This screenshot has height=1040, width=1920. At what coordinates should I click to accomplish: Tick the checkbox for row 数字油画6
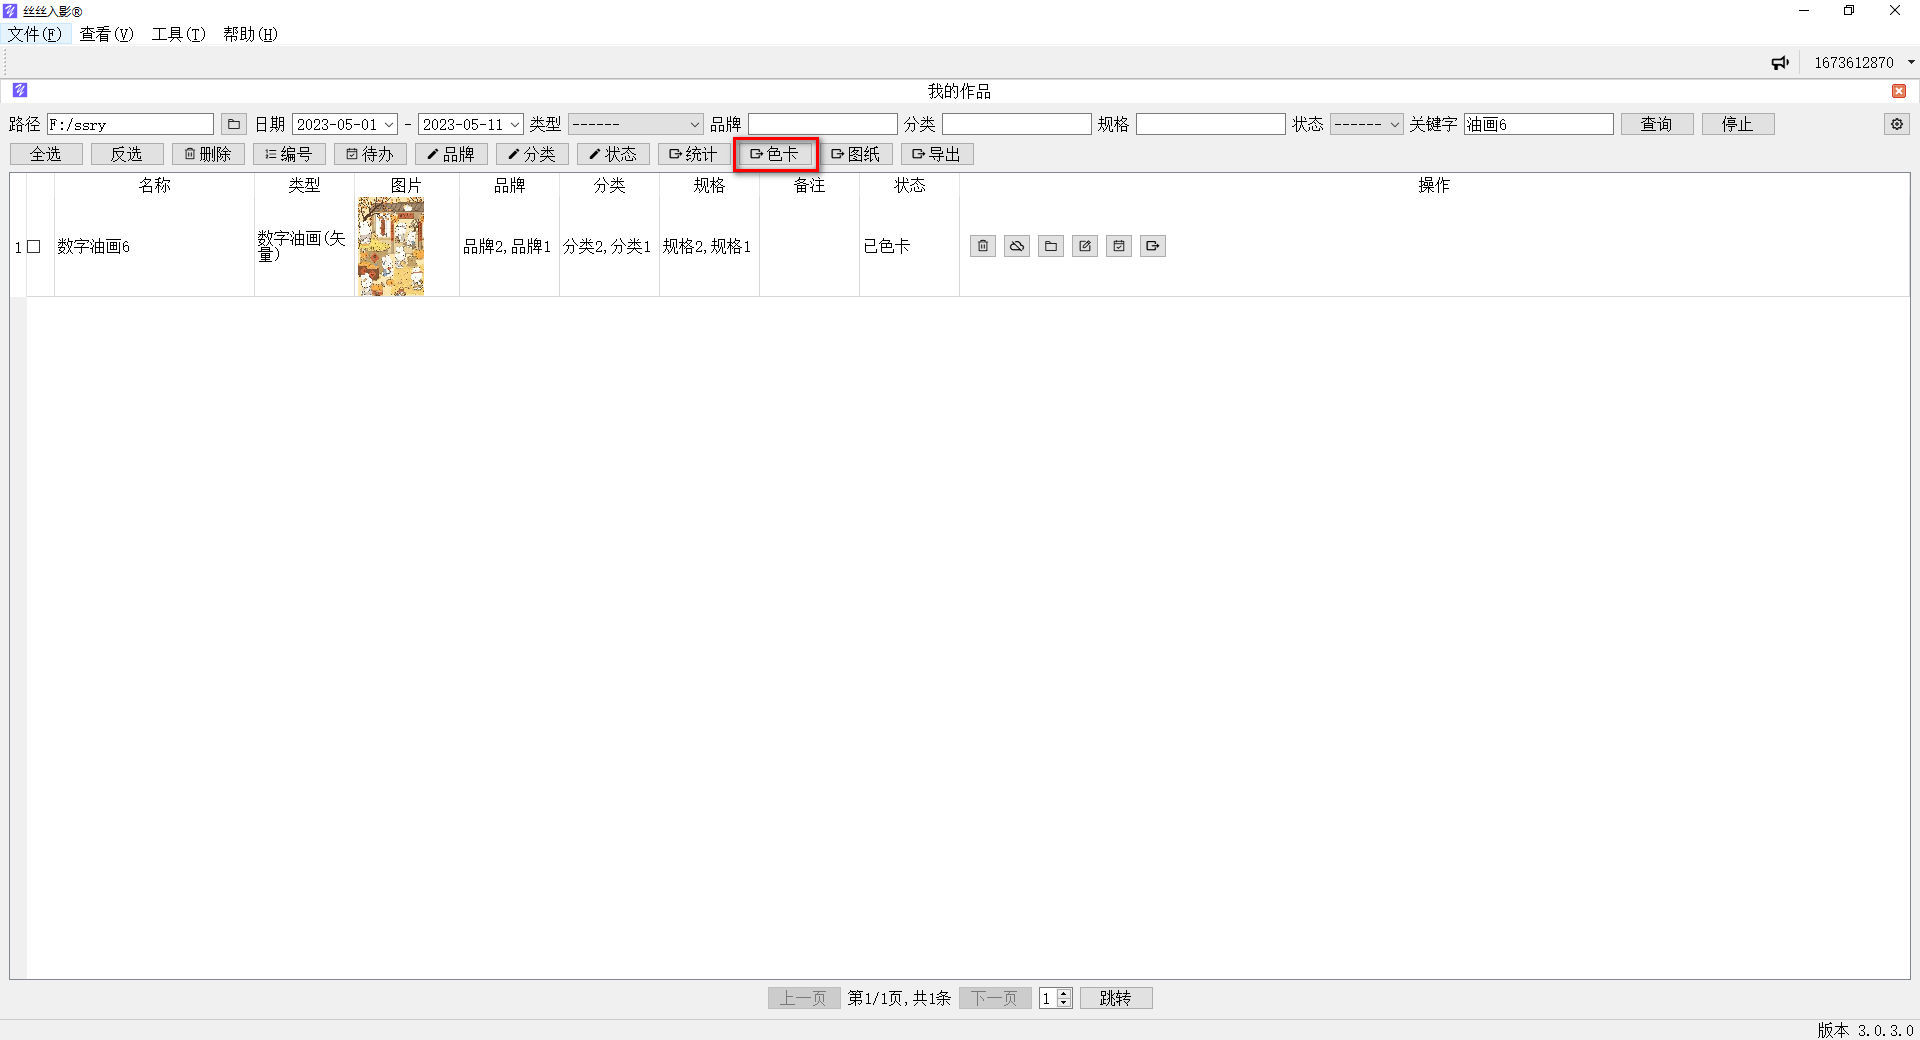[34, 246]
